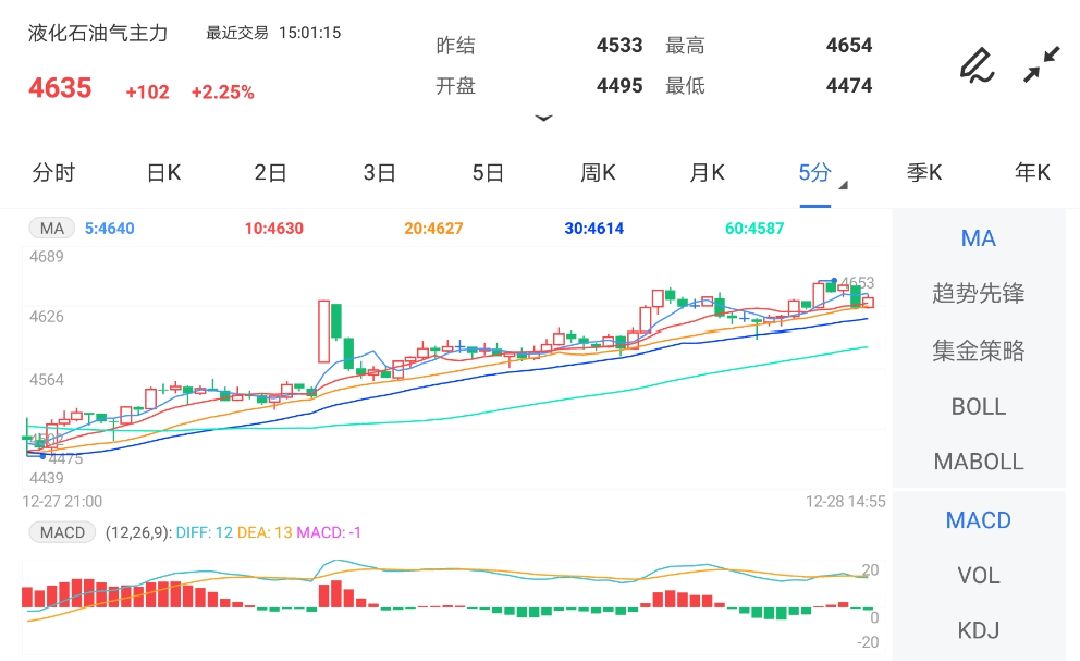Click the MA 60:4587 legend value
The height and width of the screenshot is (661, 1080).
click(754, 228)
